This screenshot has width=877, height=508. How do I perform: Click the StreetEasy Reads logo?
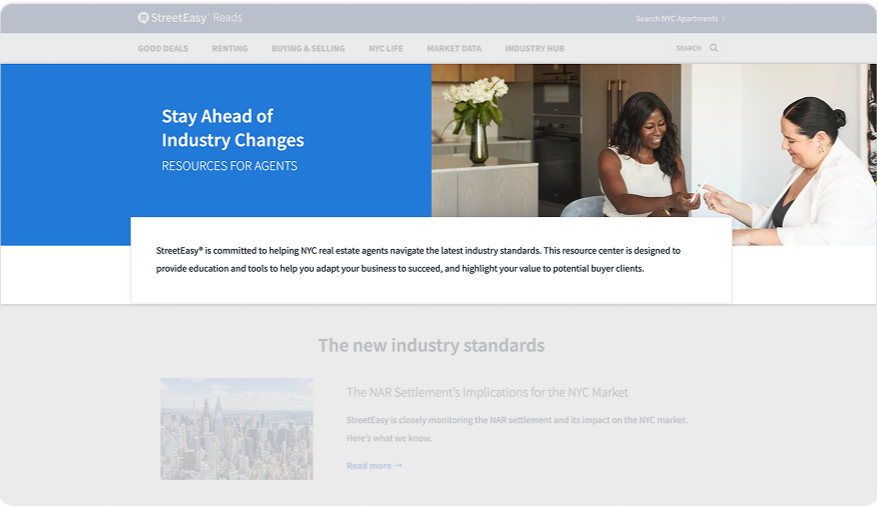tap(190, 18)
